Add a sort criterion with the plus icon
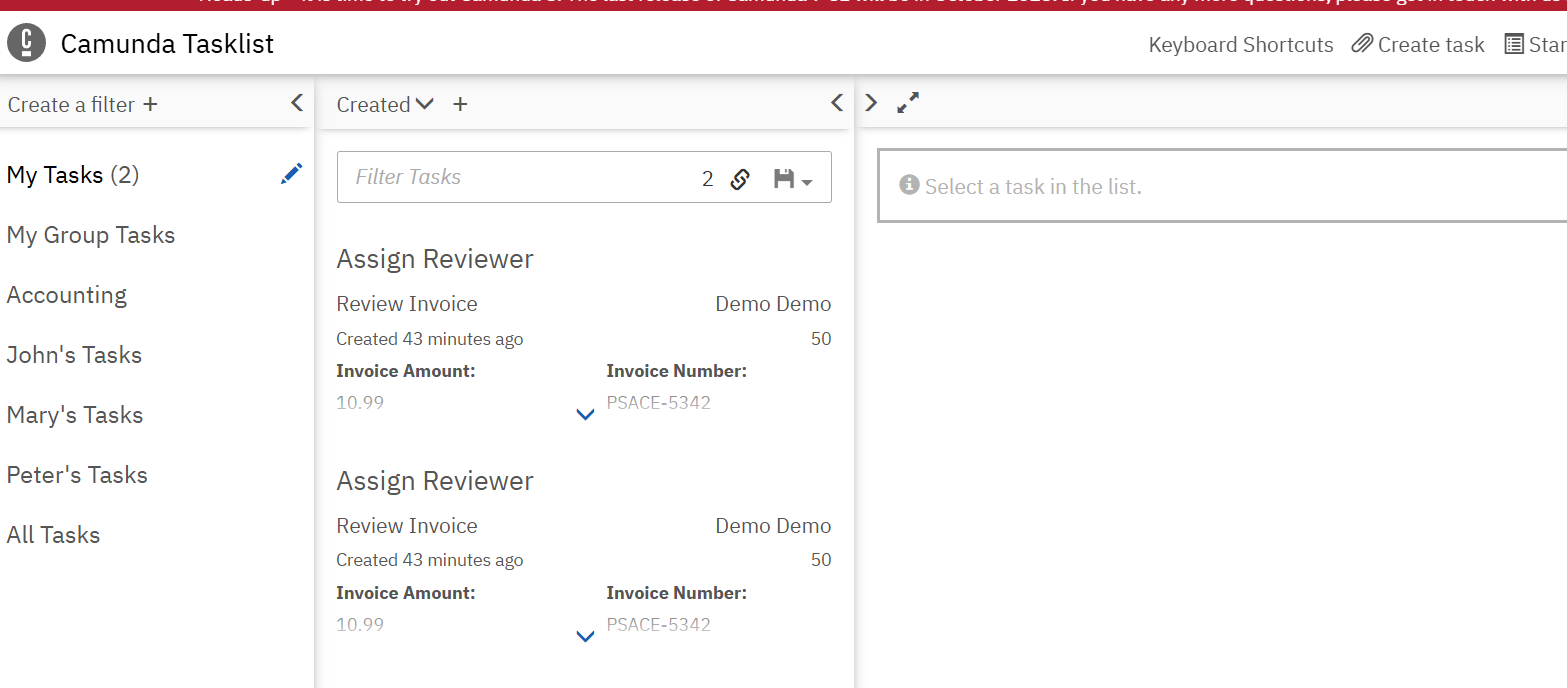 coord(460,104)
